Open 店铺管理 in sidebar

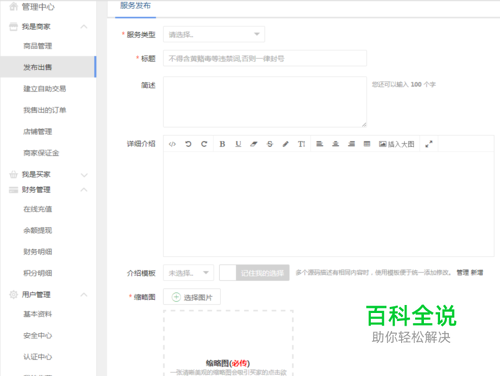[x=38, y=132]
